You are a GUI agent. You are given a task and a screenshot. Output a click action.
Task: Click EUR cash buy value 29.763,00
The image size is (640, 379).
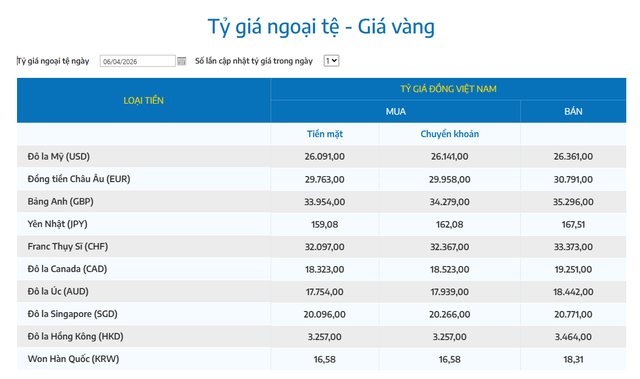tap(324, 180)
